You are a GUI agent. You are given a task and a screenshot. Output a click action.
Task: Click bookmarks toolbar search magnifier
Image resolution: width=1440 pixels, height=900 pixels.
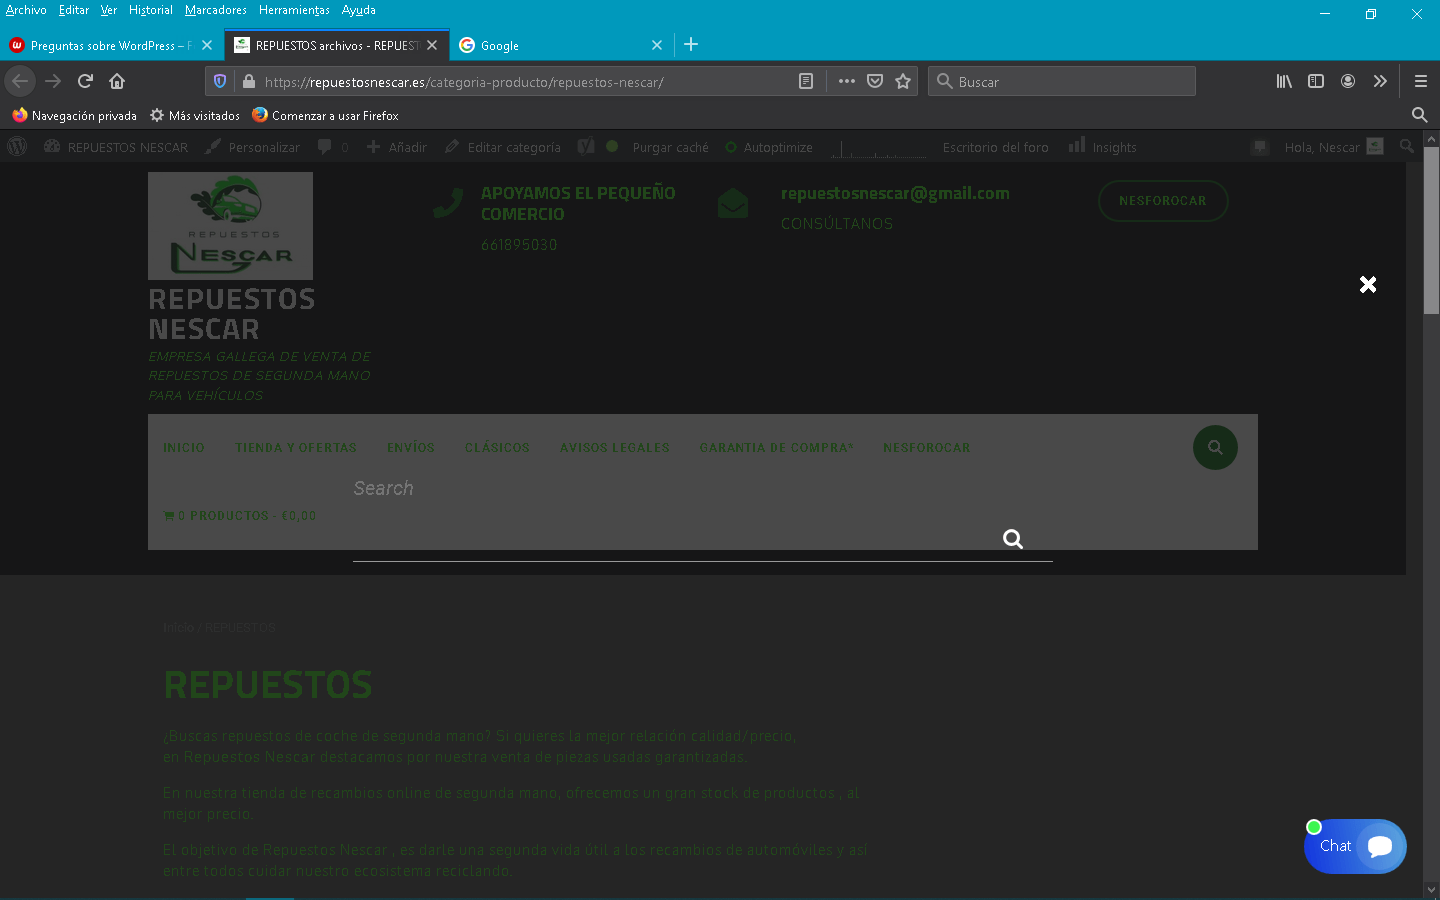(1419, 115)
